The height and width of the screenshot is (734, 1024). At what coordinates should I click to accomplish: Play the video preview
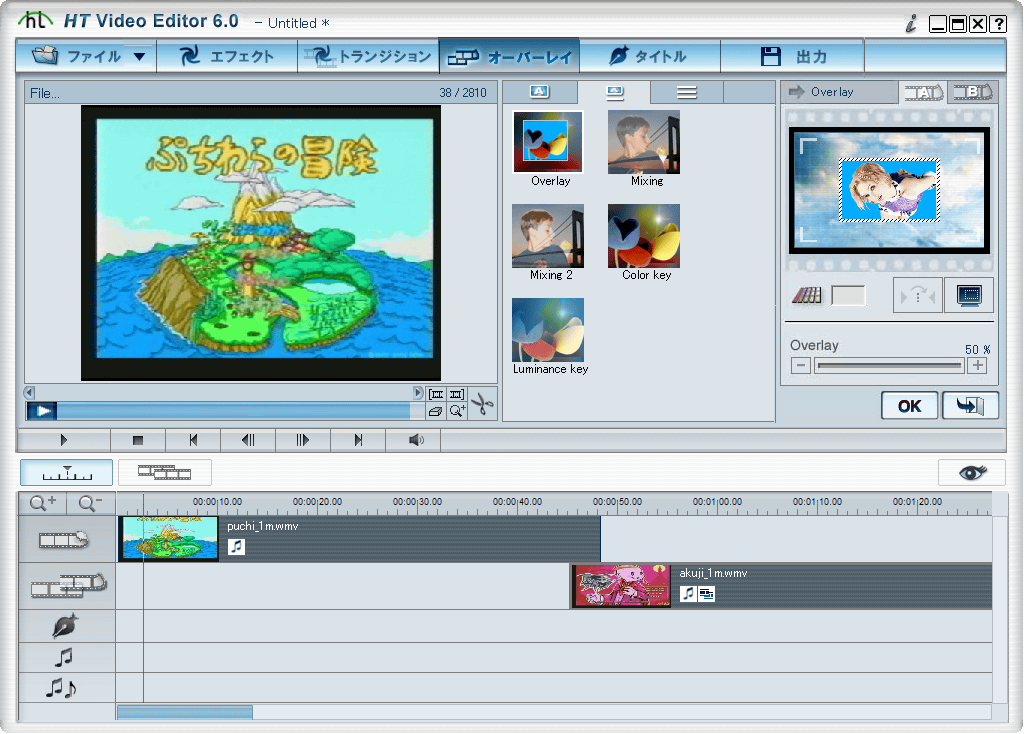coord(64,440)
